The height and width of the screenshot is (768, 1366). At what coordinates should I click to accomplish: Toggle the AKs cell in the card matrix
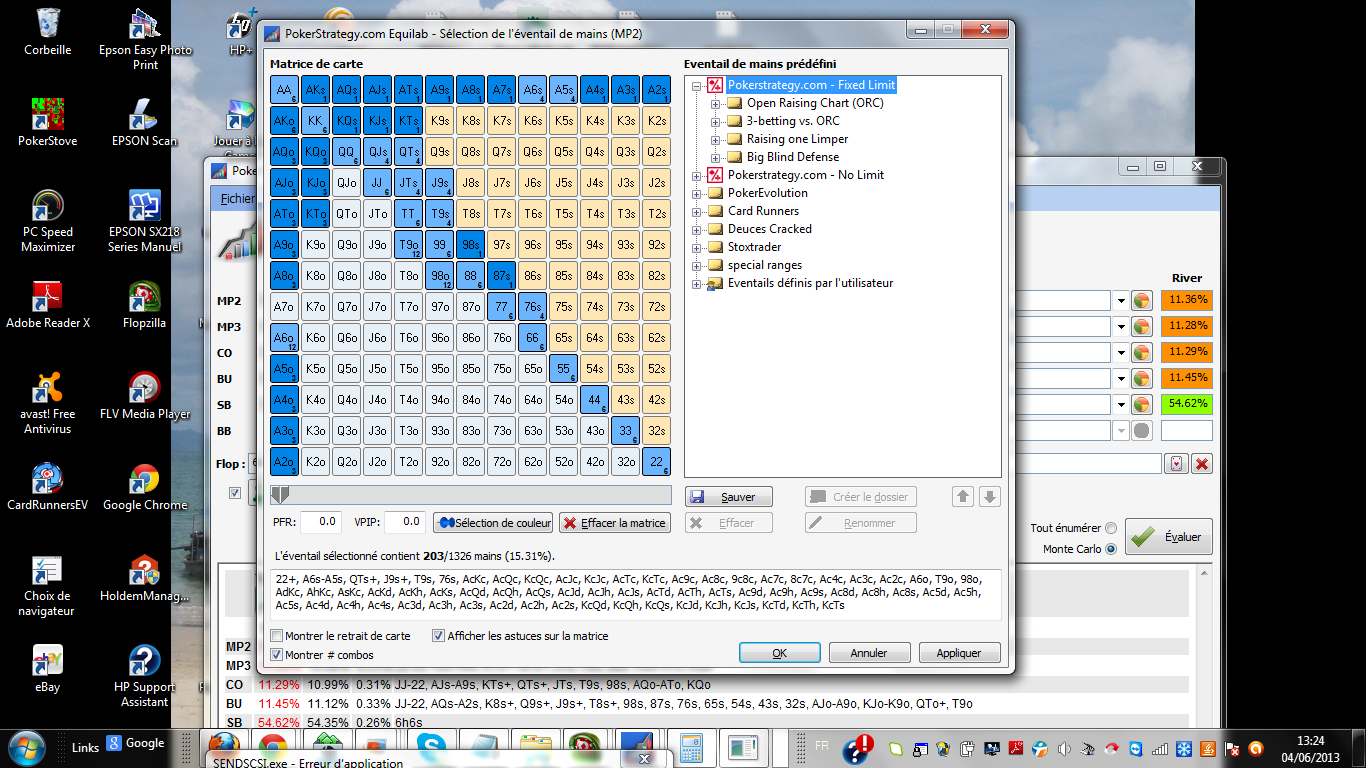(316, 90)
